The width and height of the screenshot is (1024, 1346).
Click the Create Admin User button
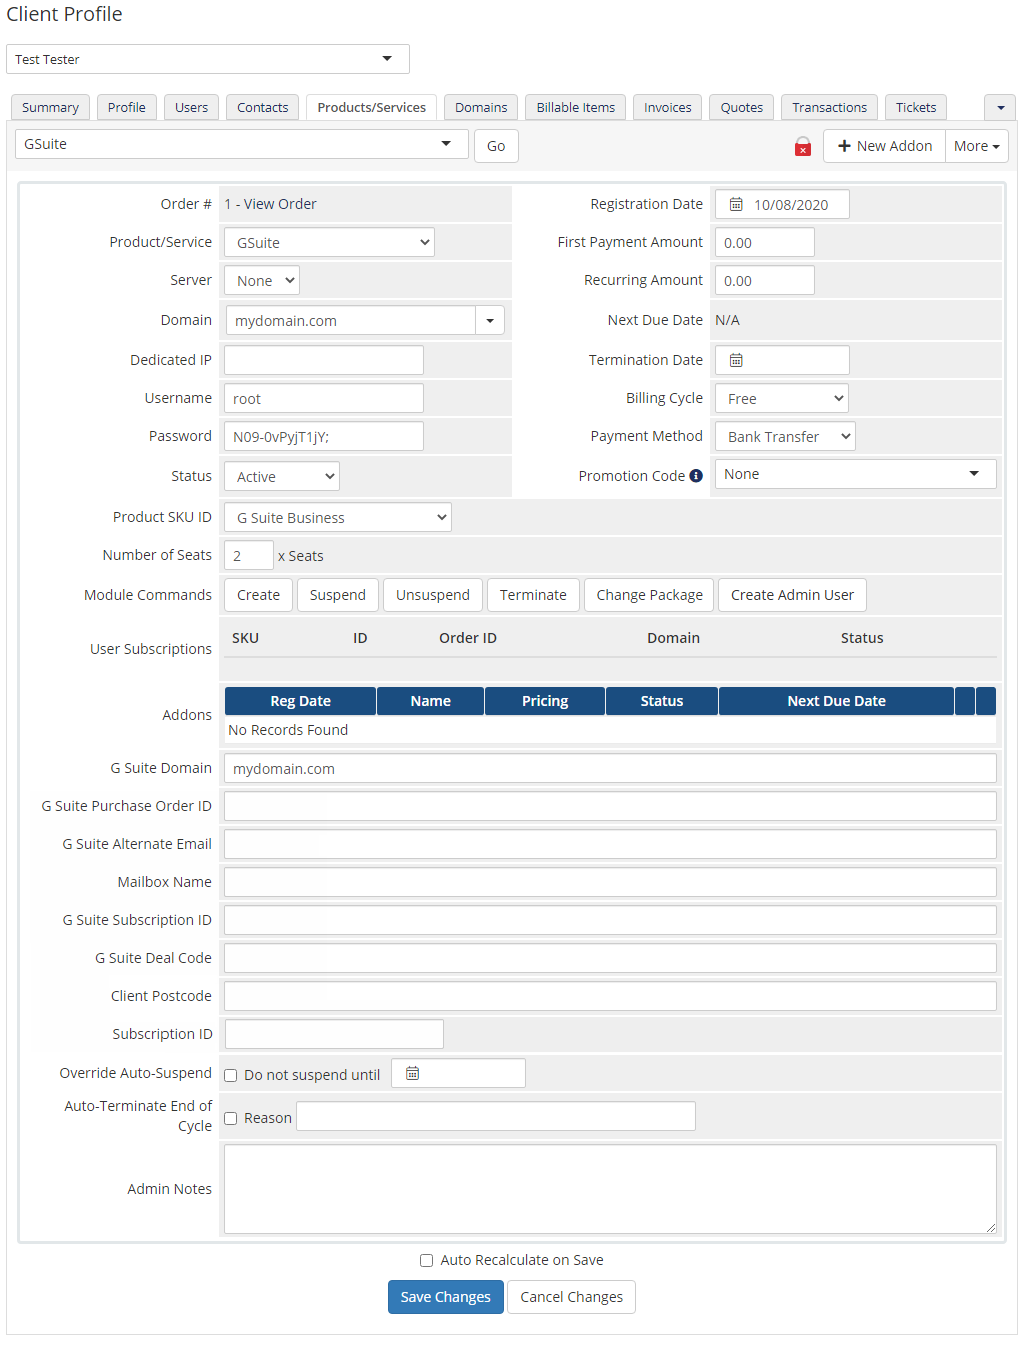pyautogui.click(x=792, y=595)
